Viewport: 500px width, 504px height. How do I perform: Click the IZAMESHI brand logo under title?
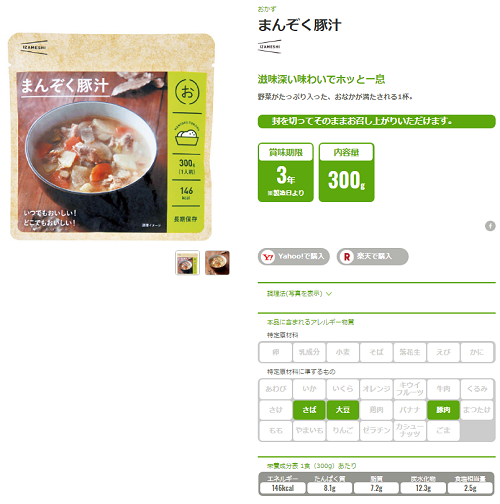(x=270, y=47)
